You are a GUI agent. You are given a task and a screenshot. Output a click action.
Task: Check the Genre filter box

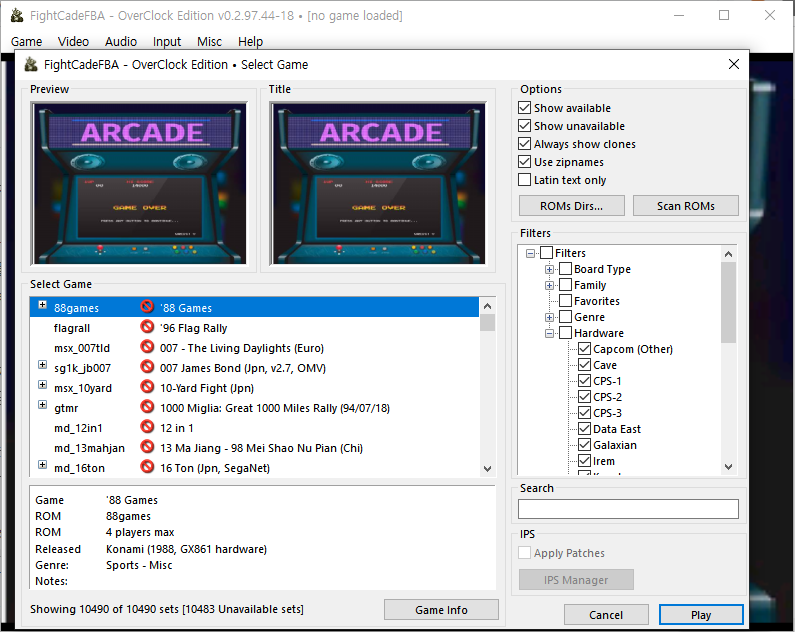point(565,317)
